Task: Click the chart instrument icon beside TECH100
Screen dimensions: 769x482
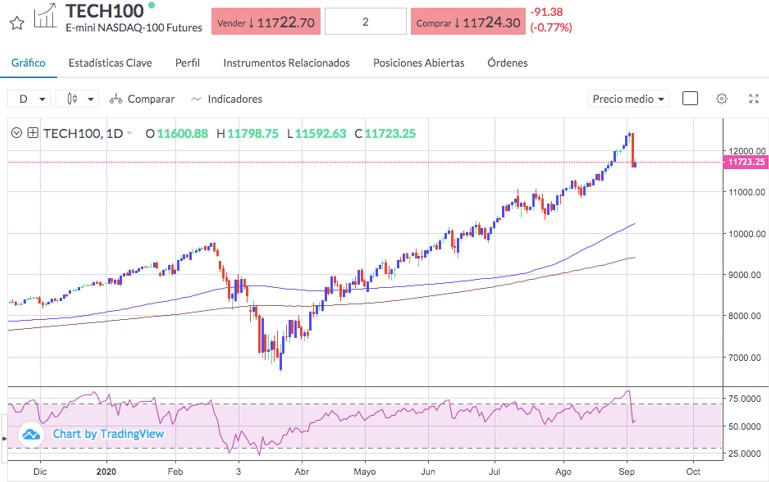Action: [45, 16]
